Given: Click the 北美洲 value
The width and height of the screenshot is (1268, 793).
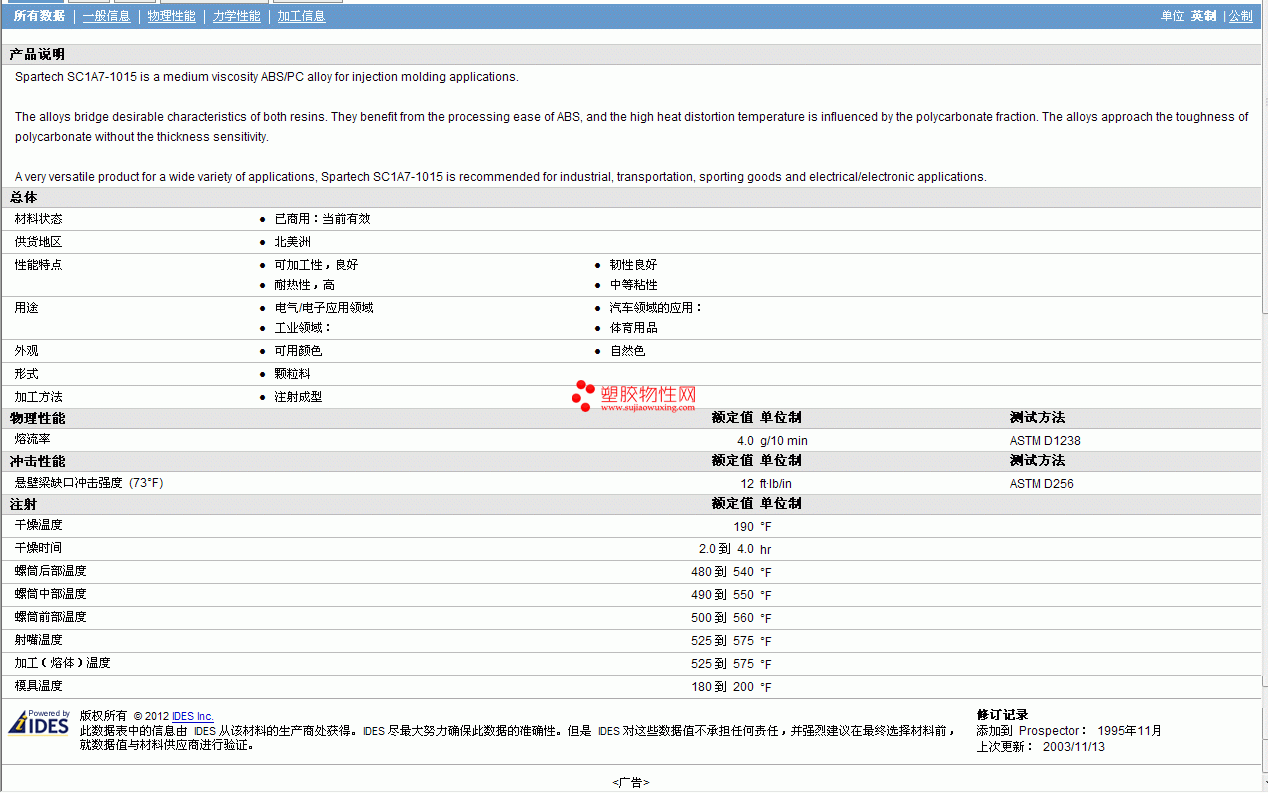Looking at the screenshot, I should click(292, 241).
